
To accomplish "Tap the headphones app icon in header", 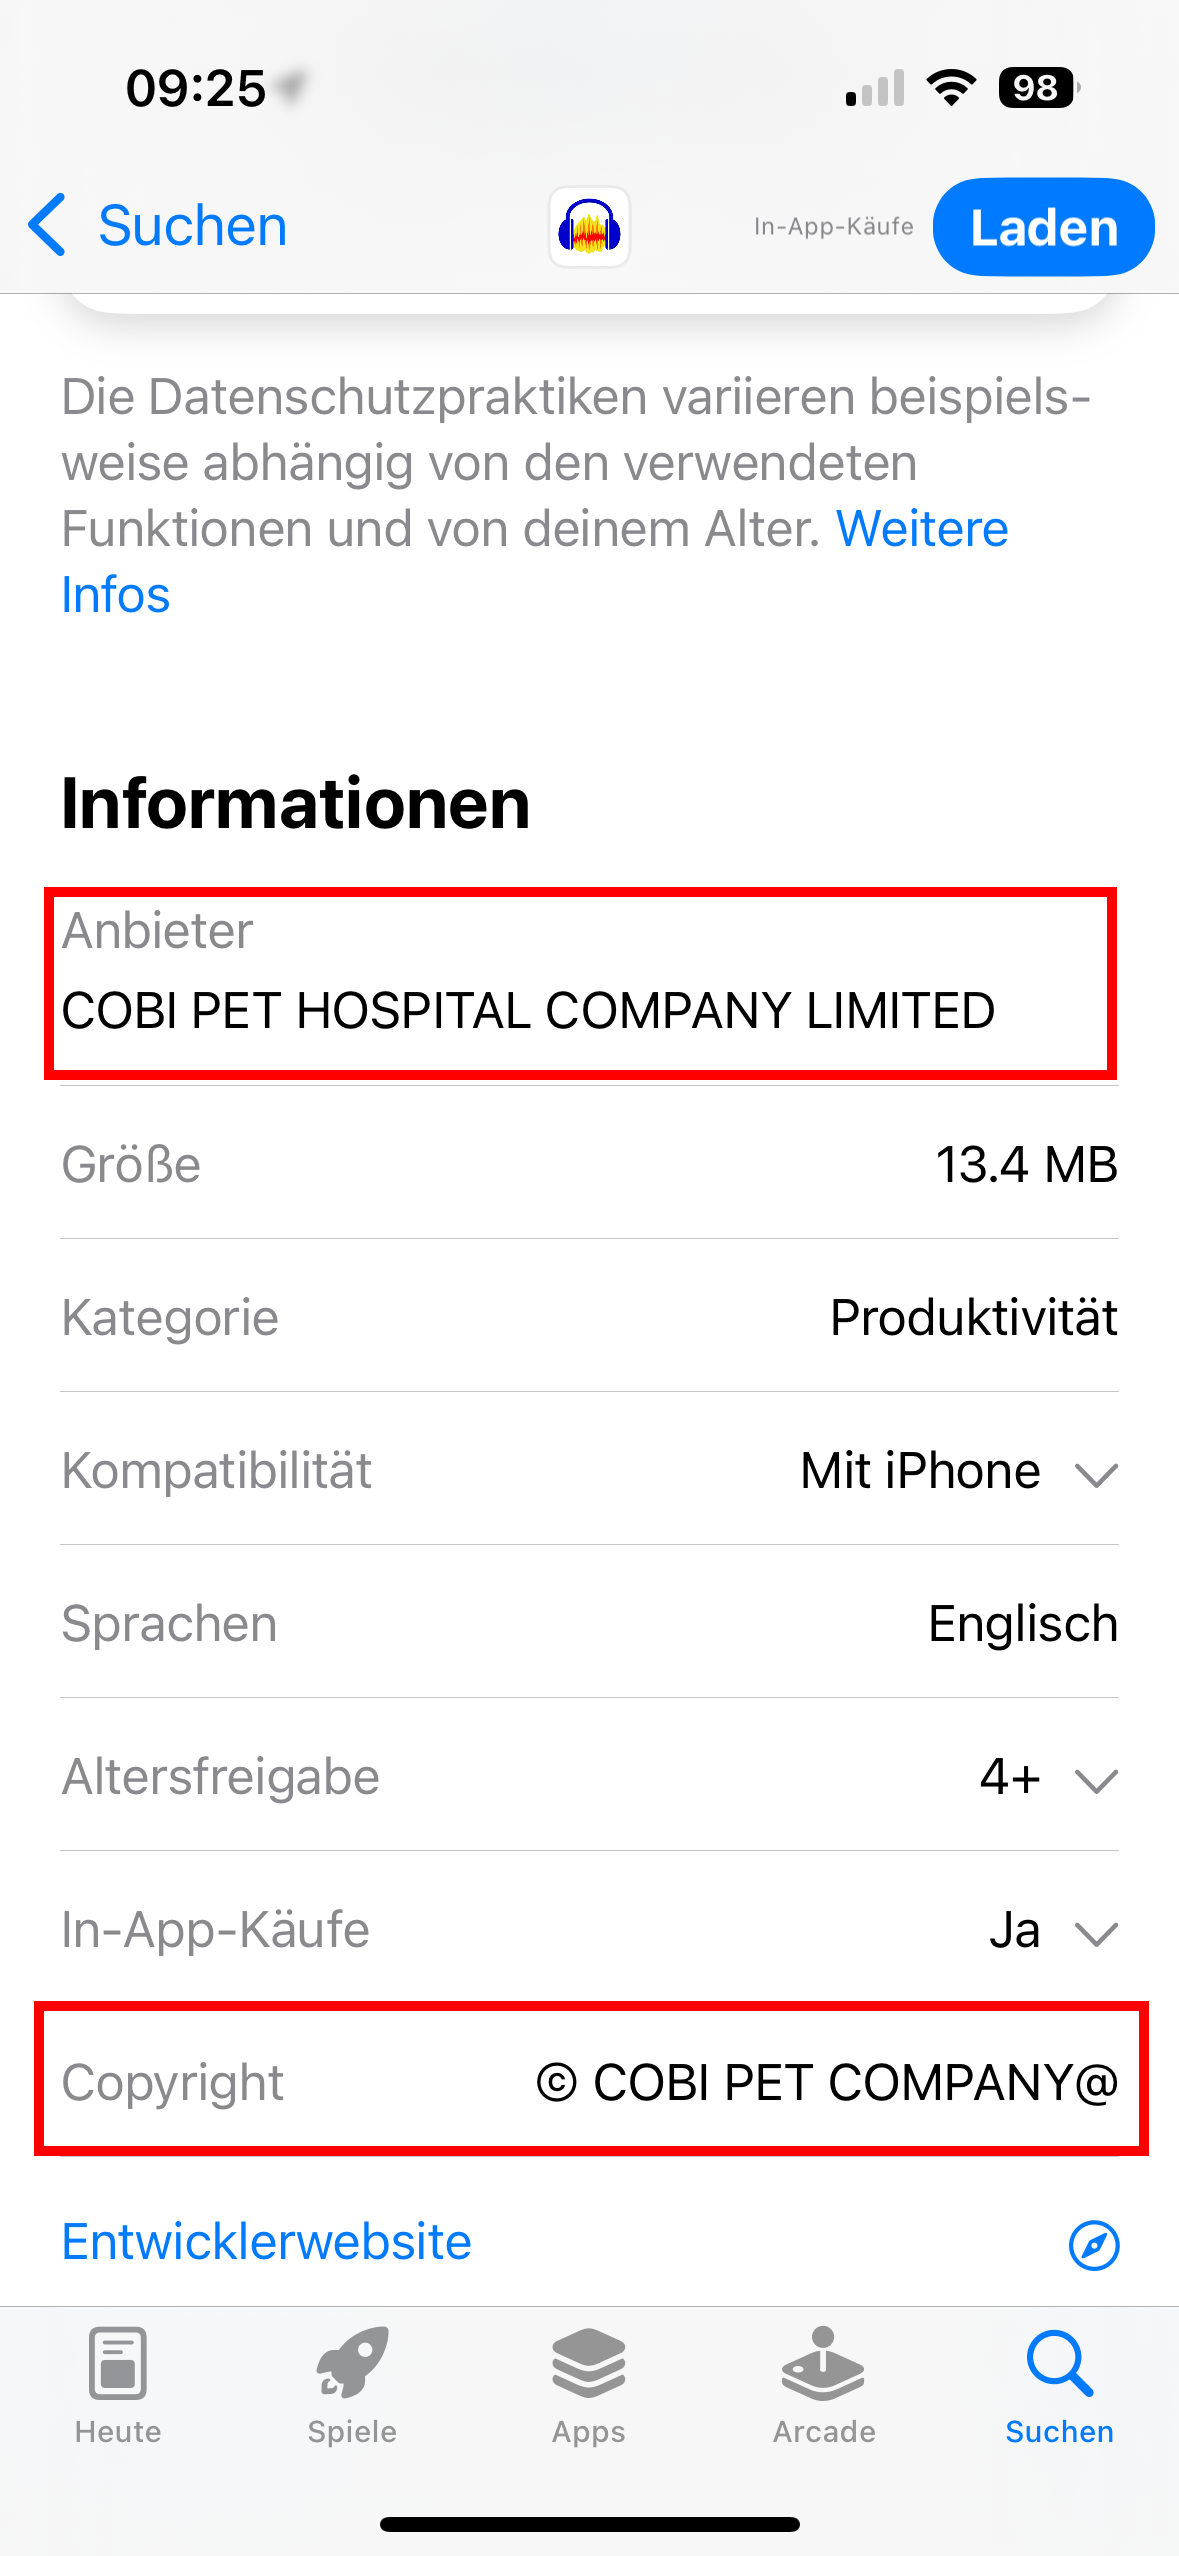I will (589, 227).
